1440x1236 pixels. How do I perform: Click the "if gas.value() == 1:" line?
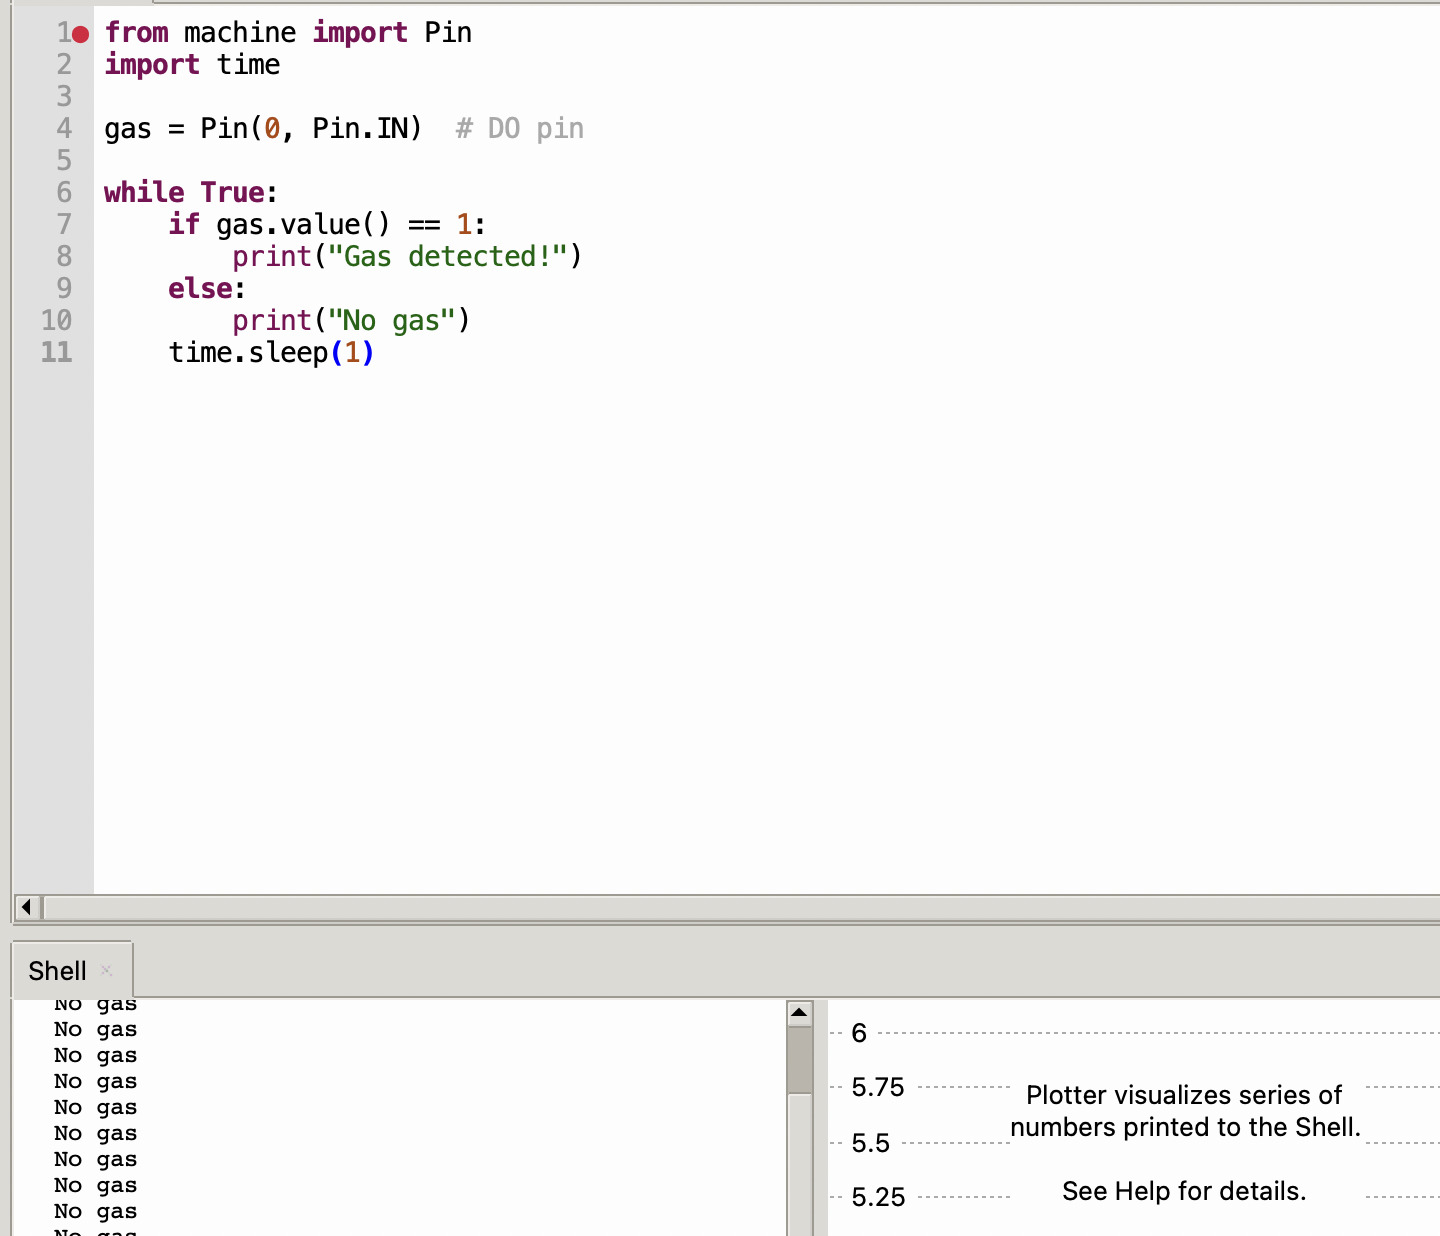[327, 225]
